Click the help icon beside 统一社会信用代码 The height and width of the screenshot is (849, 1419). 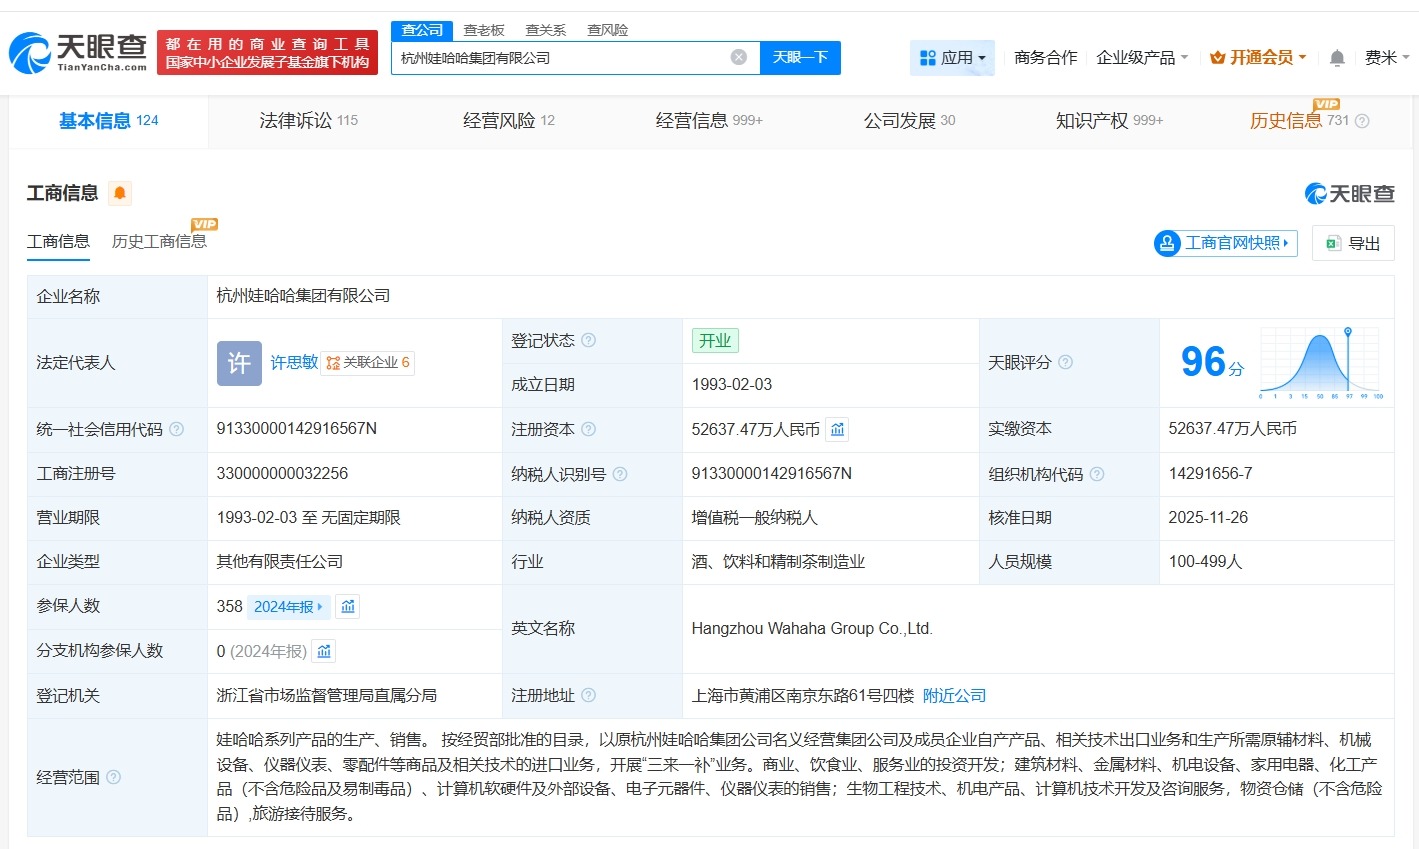pos(174,429)
